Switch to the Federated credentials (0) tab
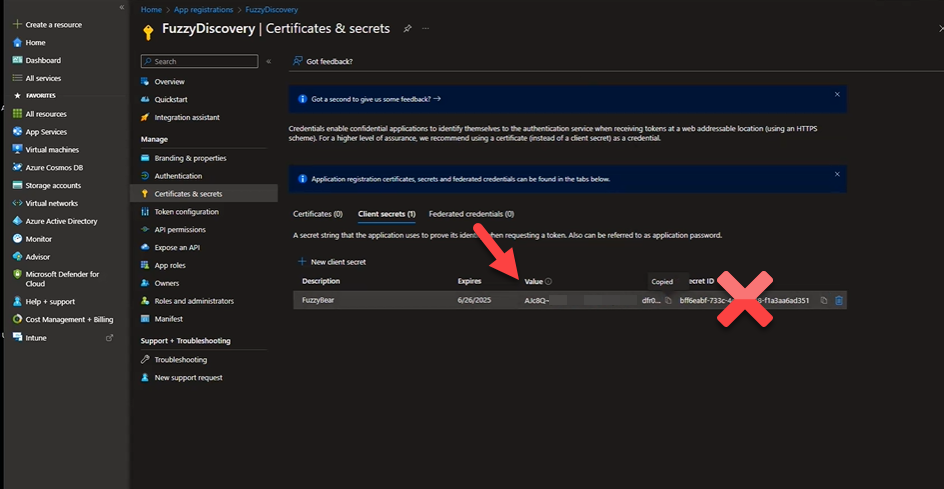Viewport: 944px width, 489px height. (471, 214)
